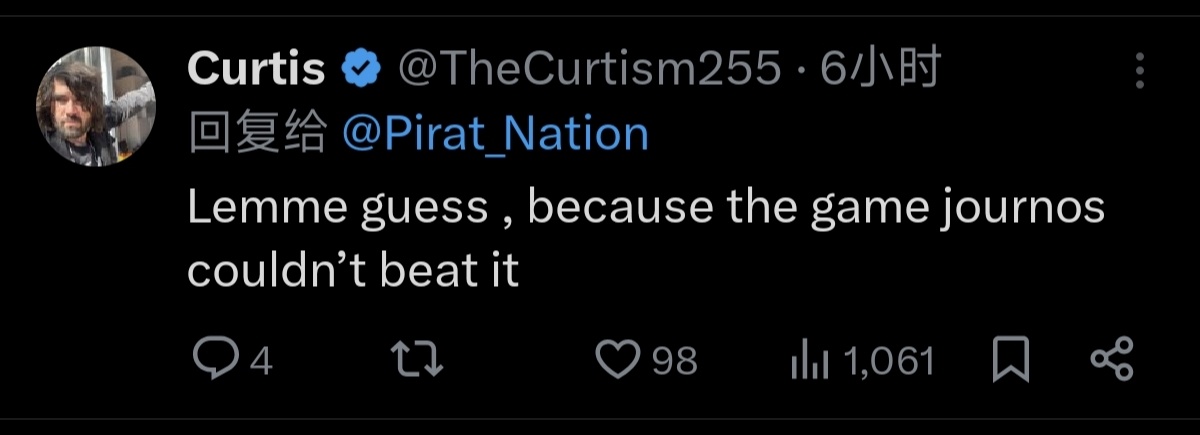
Task: Open the @Pirat_Nation mention link
Action: 495,133
